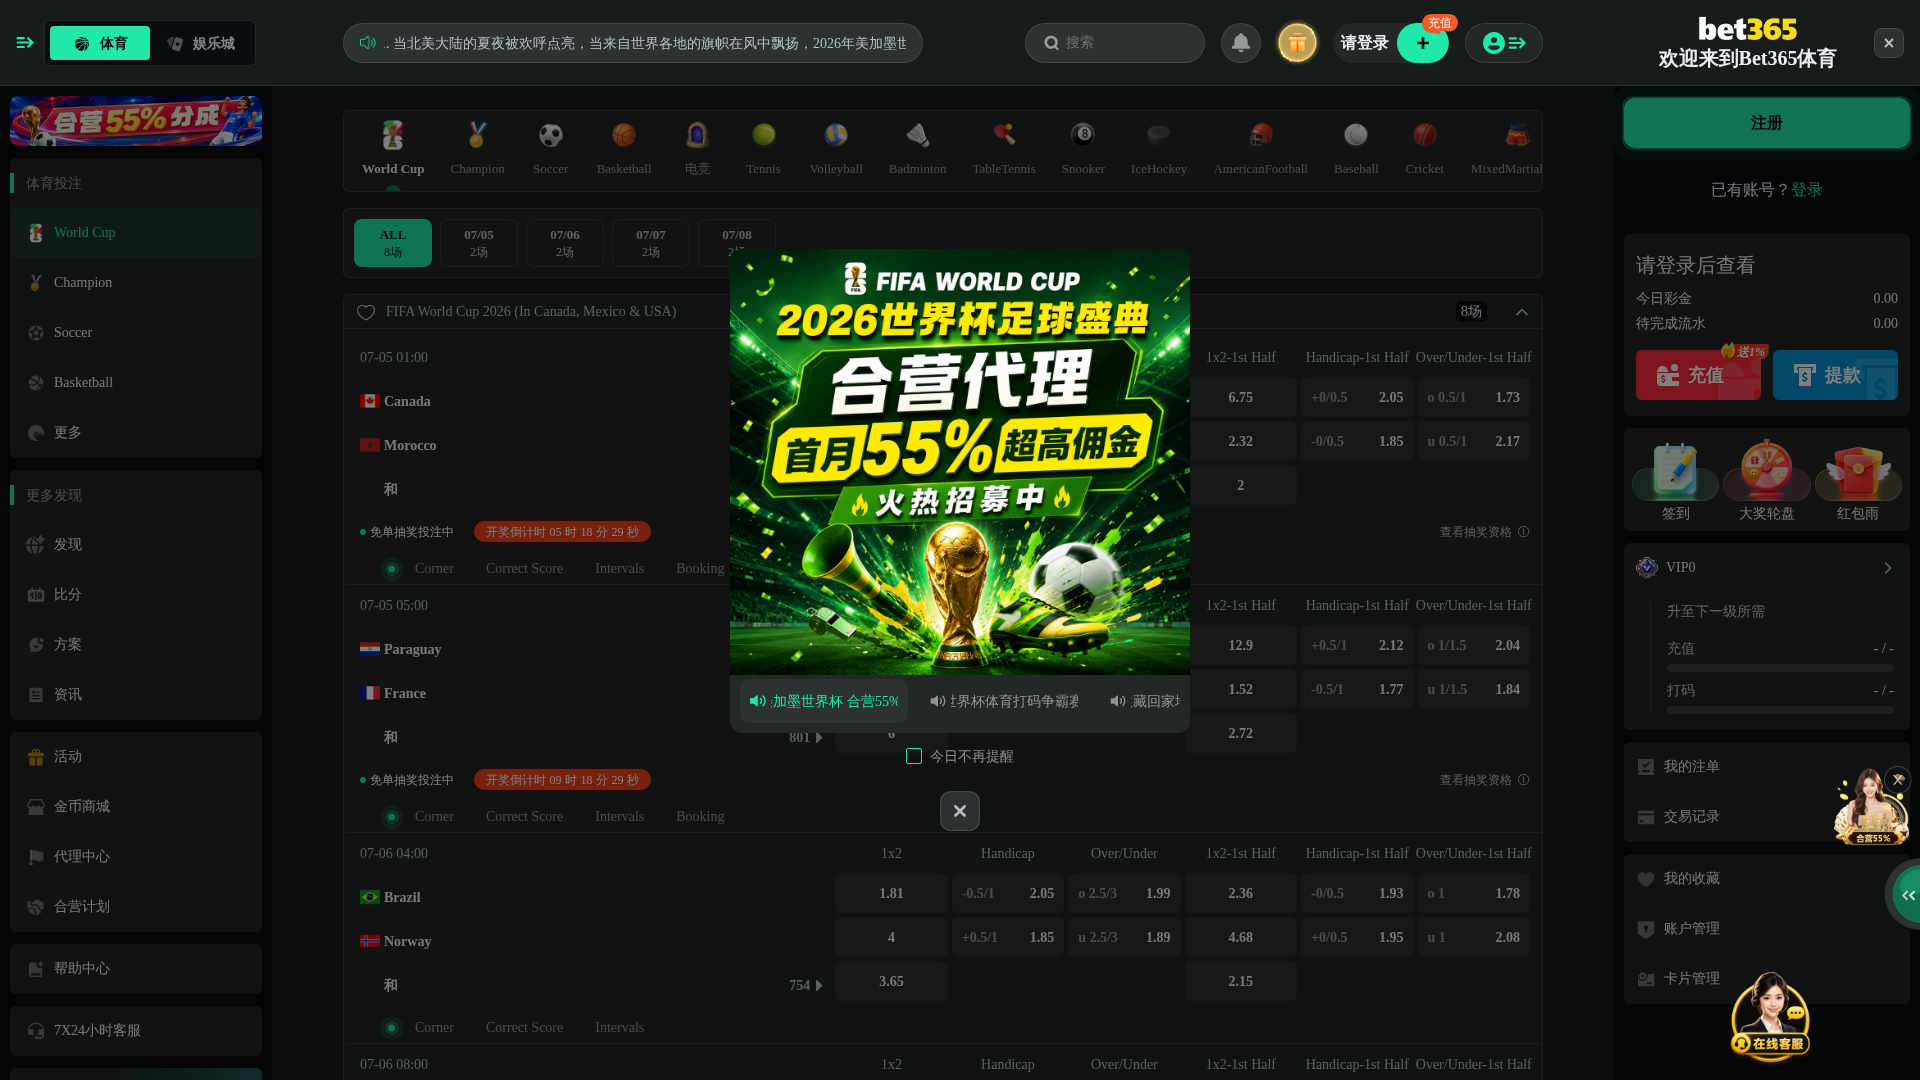
Task: Open the Soccer sidebar item
Action: pos(136,333)
